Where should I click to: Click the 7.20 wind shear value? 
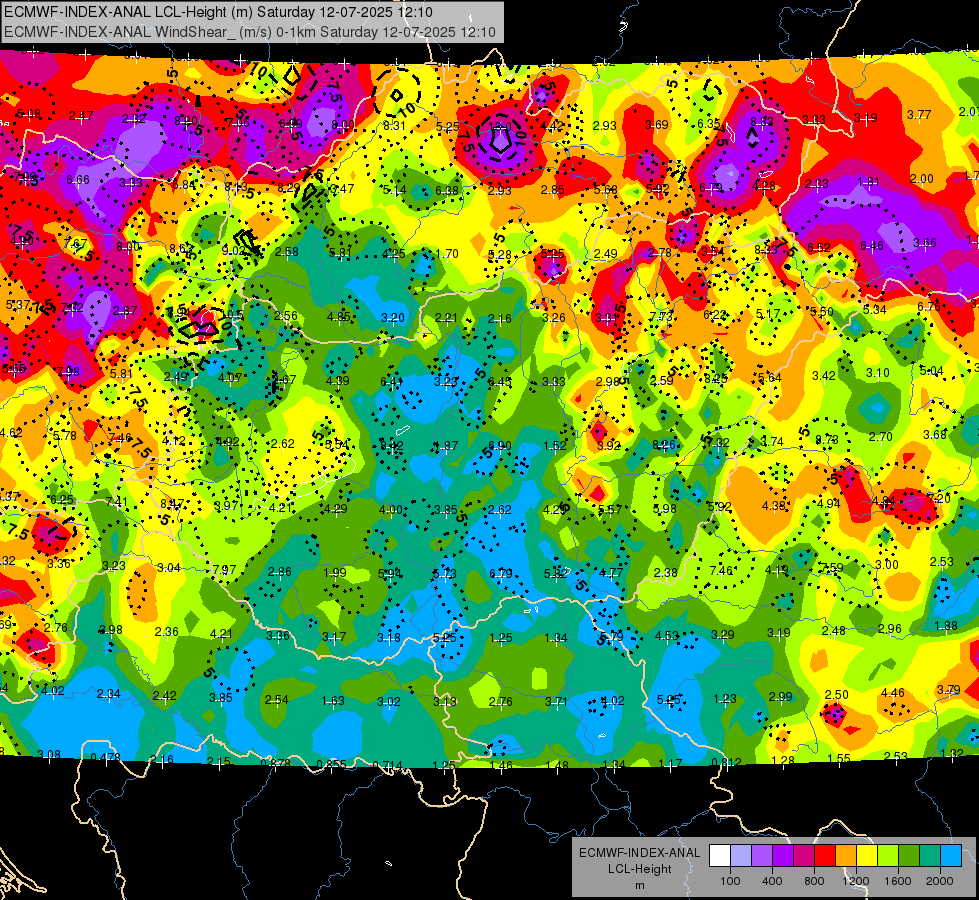coord(939,498)
